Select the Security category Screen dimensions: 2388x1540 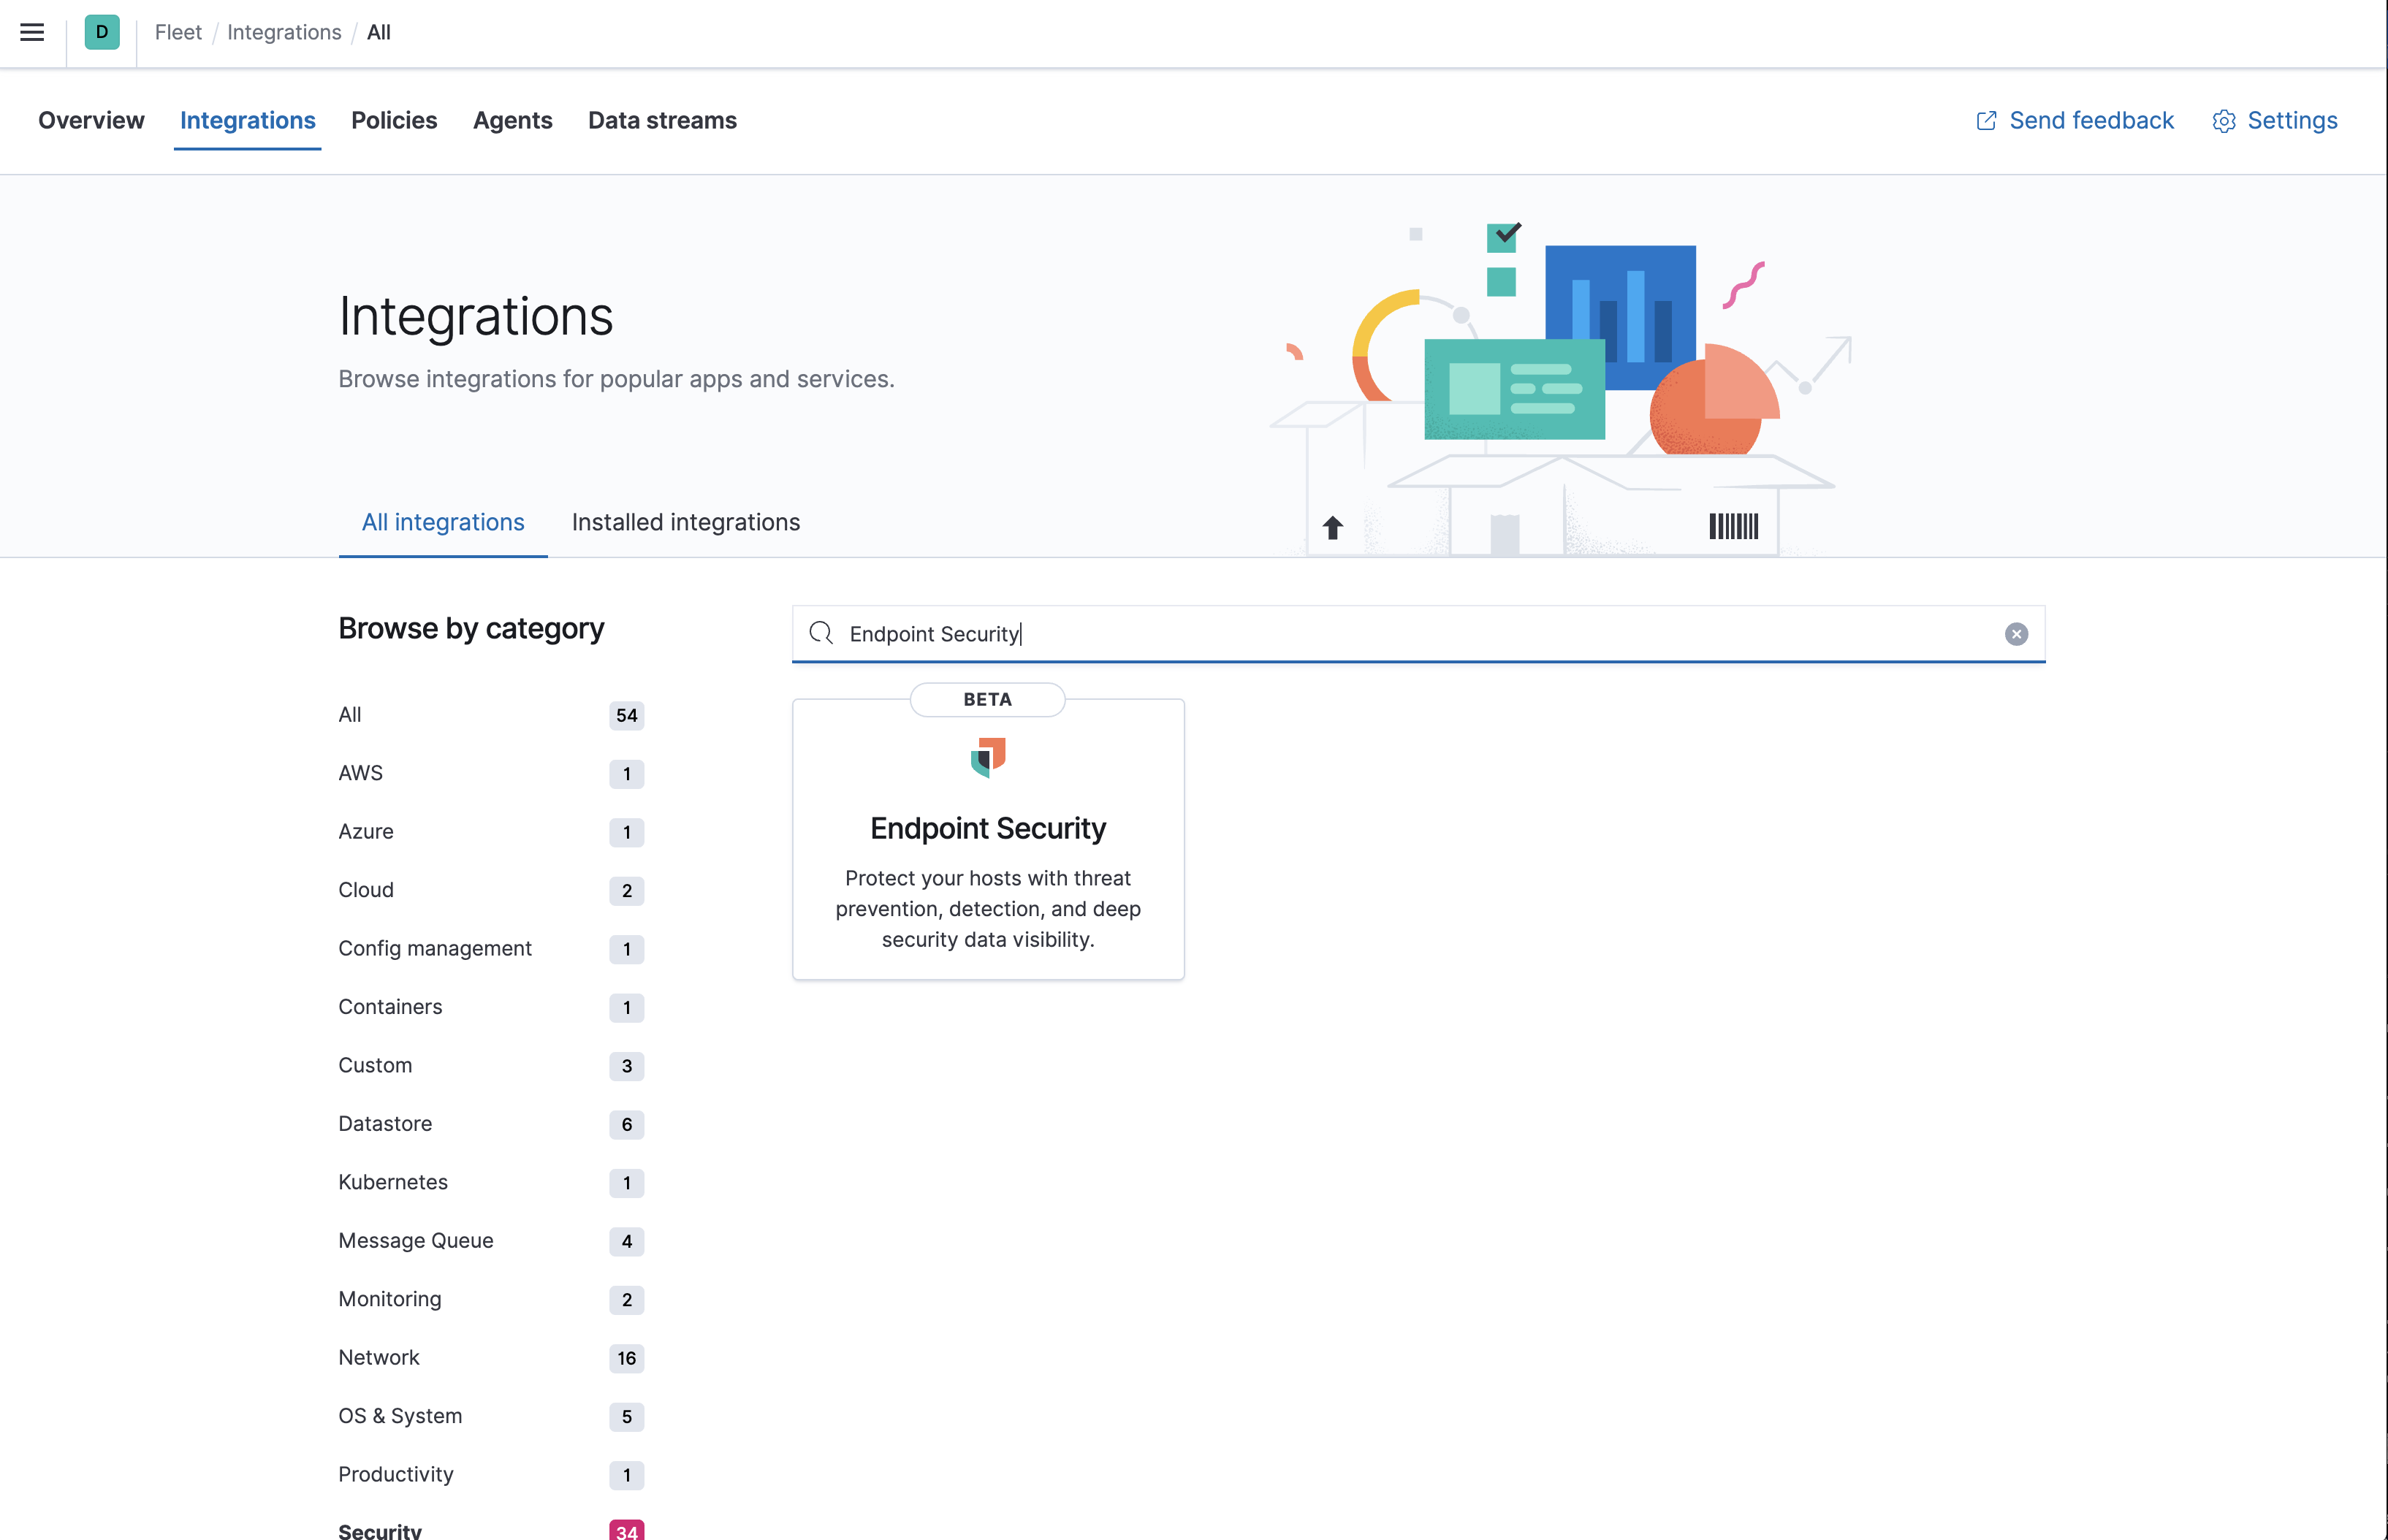380,1528
